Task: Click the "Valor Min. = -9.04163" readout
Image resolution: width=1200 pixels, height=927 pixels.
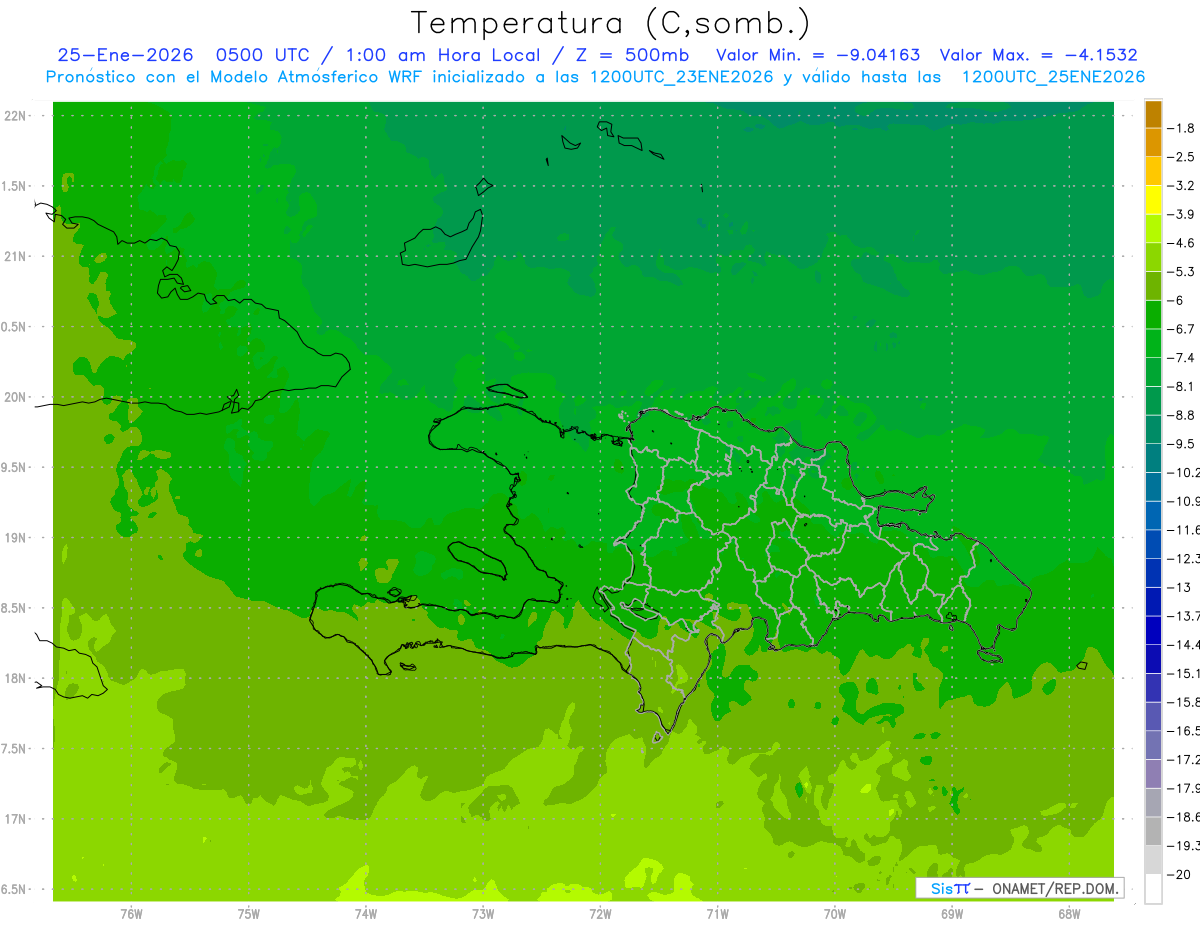Action: tap(818, 55)
